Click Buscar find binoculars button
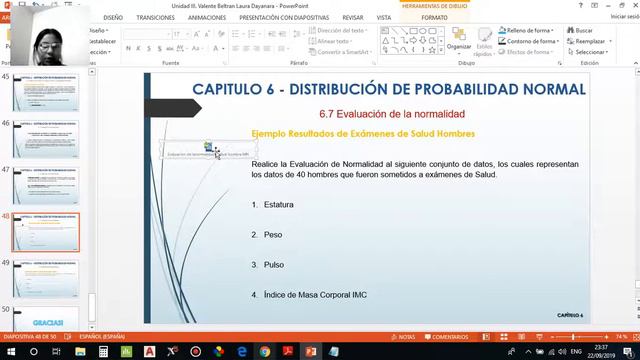 pyautogui.click(x=580, y=30)
